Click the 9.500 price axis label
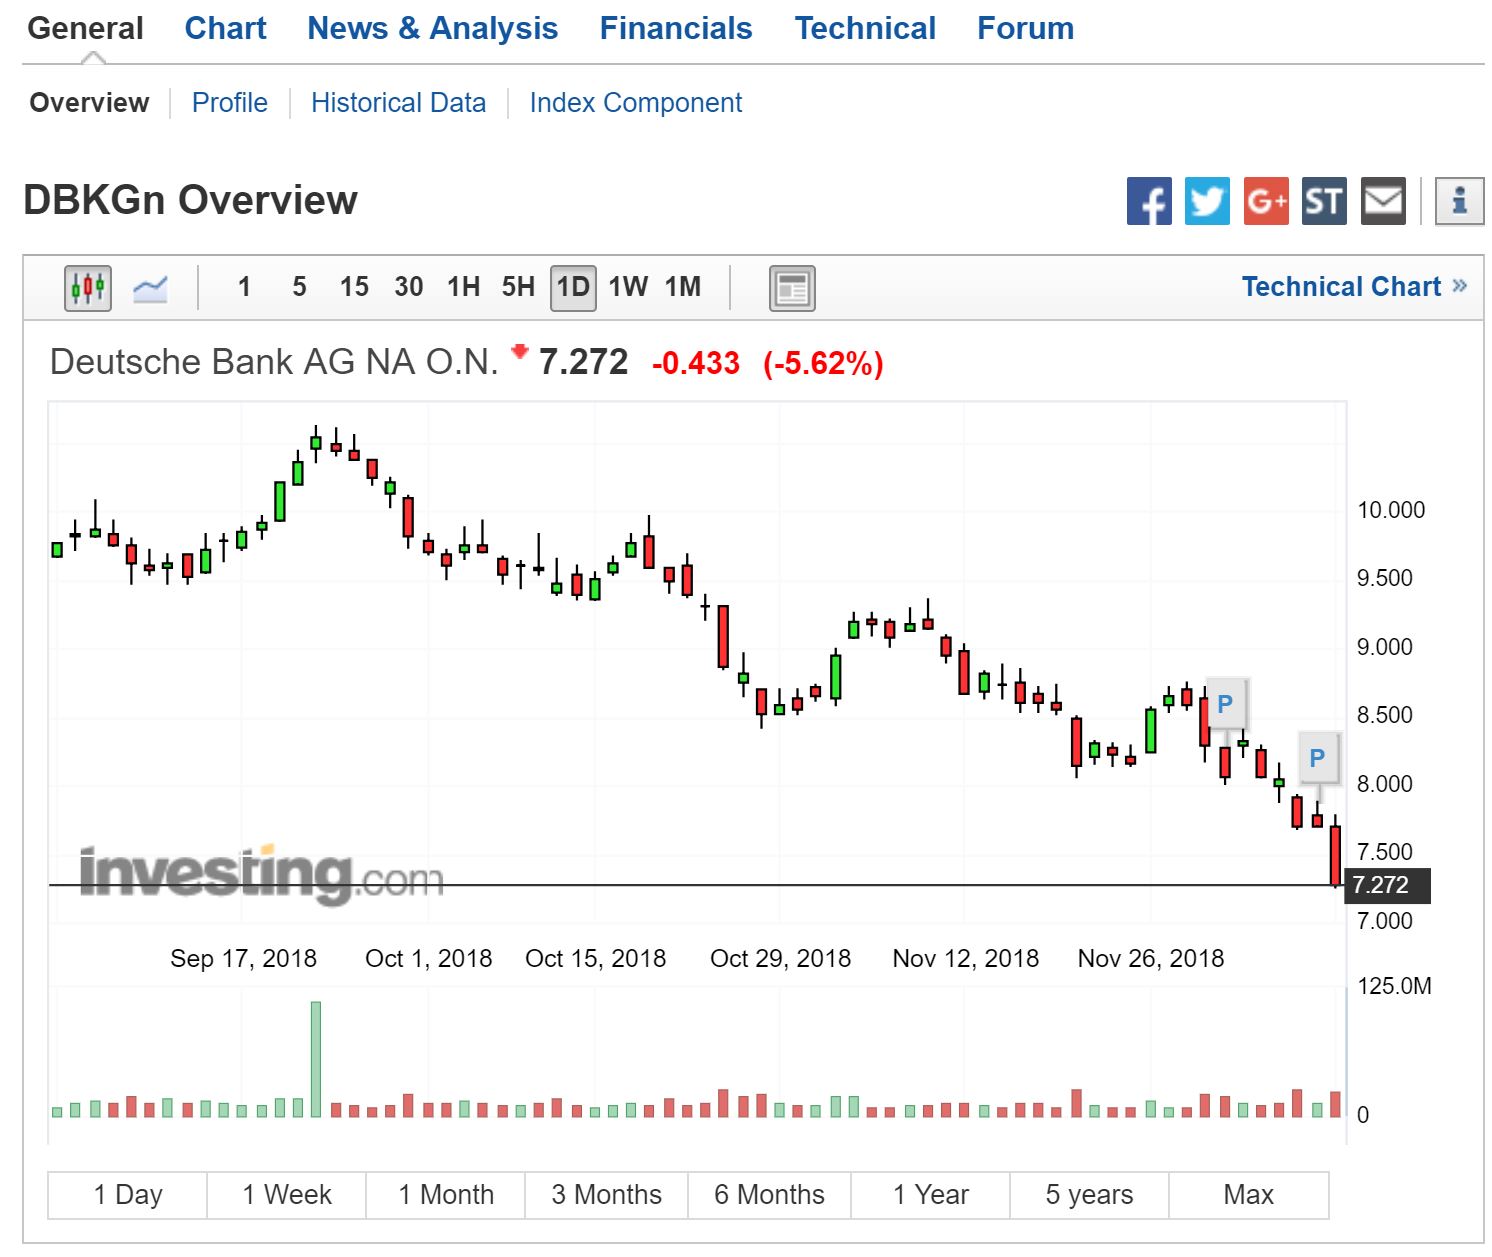 point(1385,579)
